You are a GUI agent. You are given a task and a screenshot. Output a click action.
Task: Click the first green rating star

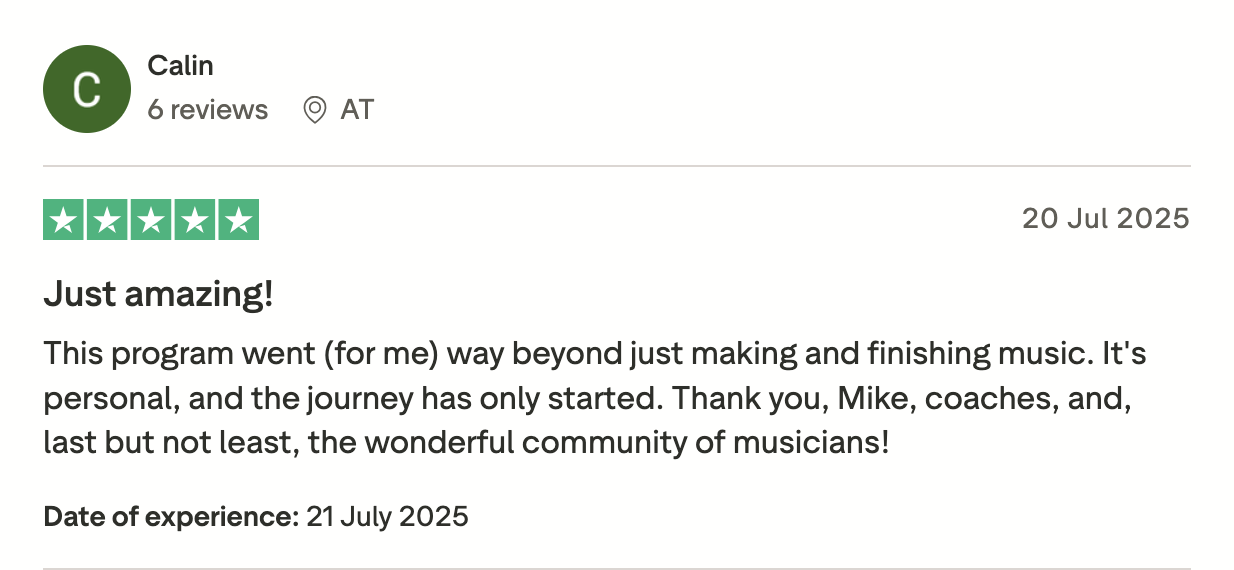(x=64, y=220)
